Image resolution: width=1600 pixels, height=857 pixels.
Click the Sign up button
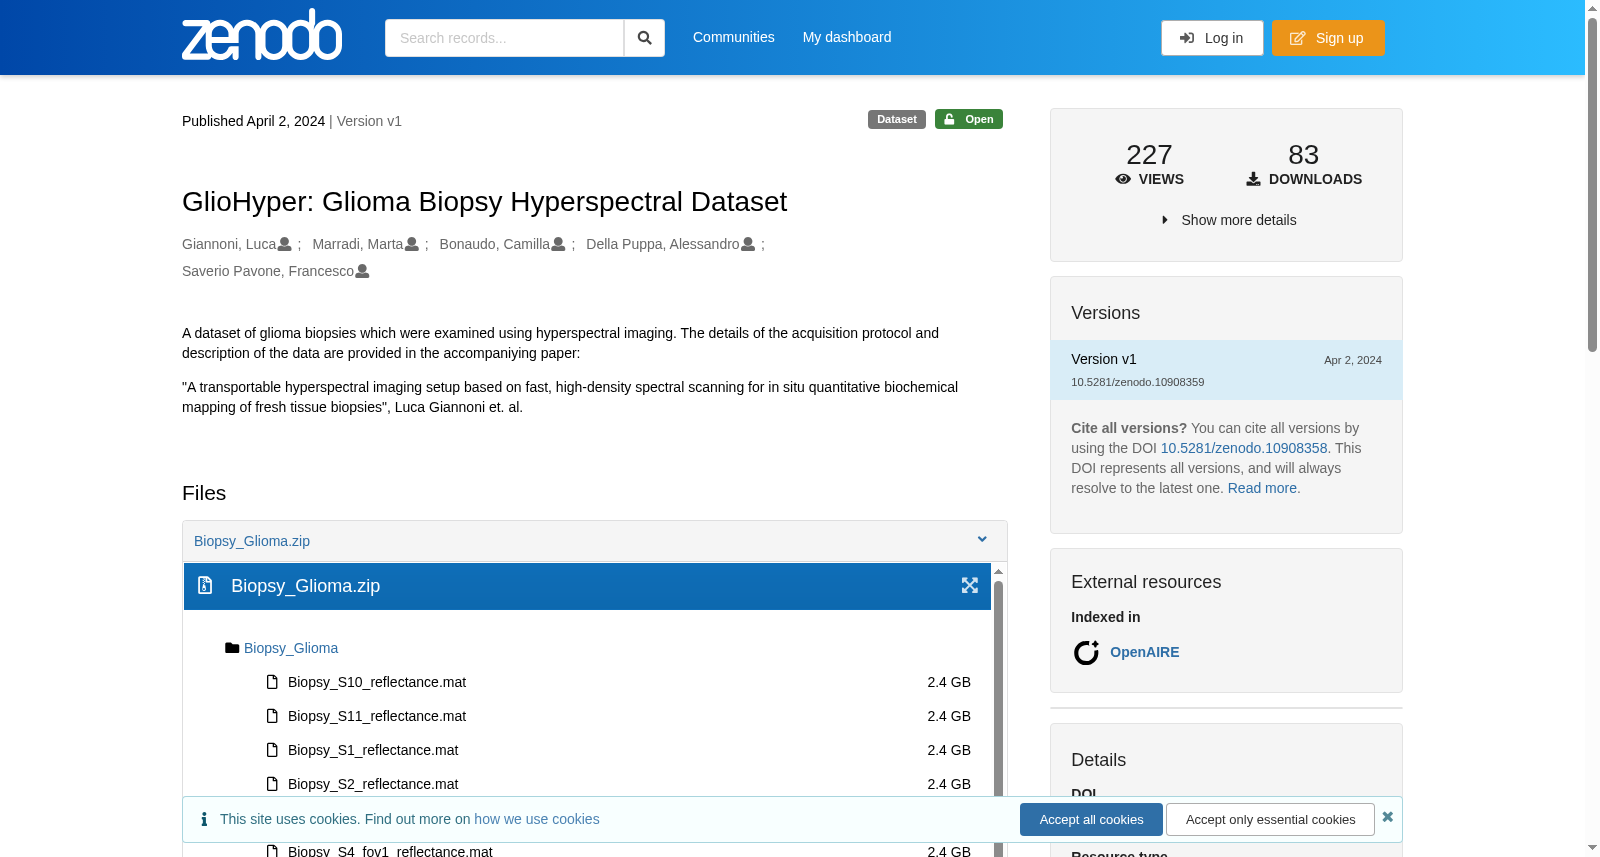1328,38
